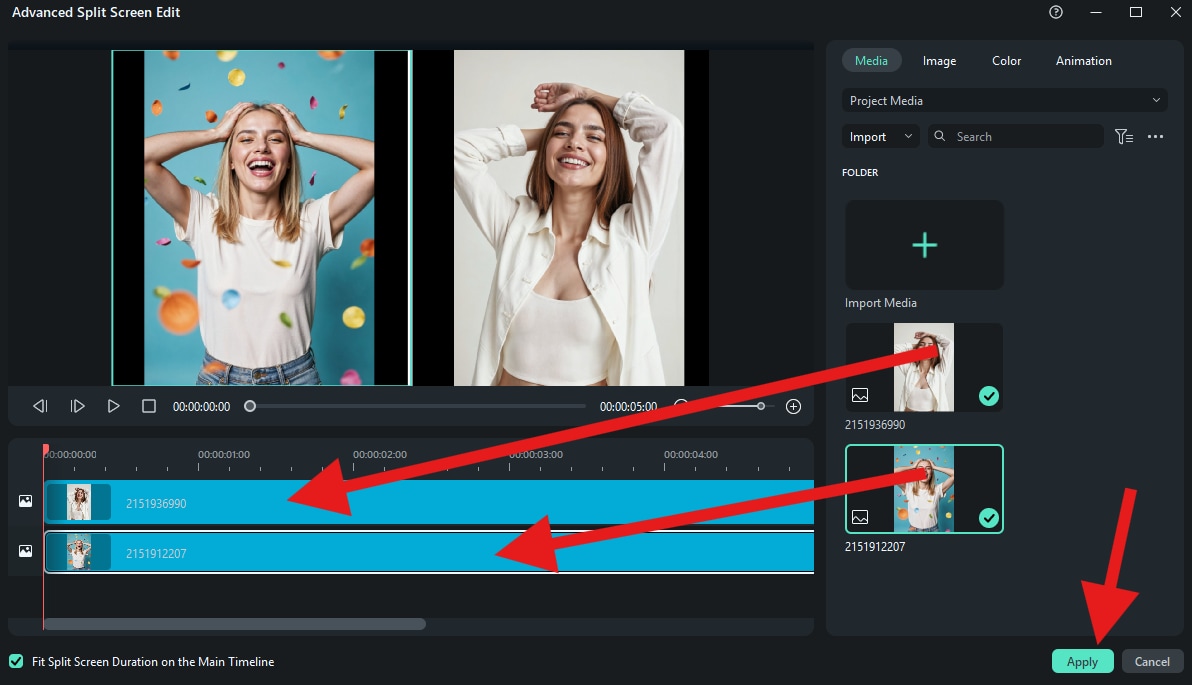Screen dimensions: 1192x685
Task: Switch to the Media tab
Action: pos(871,61)
